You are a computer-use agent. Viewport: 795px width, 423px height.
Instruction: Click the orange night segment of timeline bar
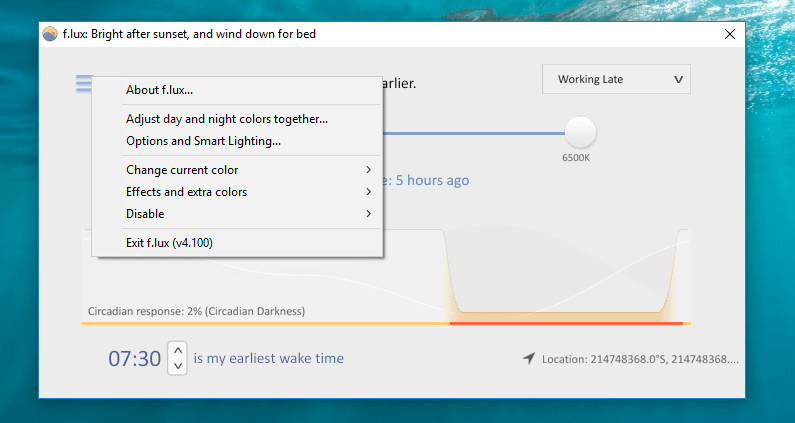566,323
